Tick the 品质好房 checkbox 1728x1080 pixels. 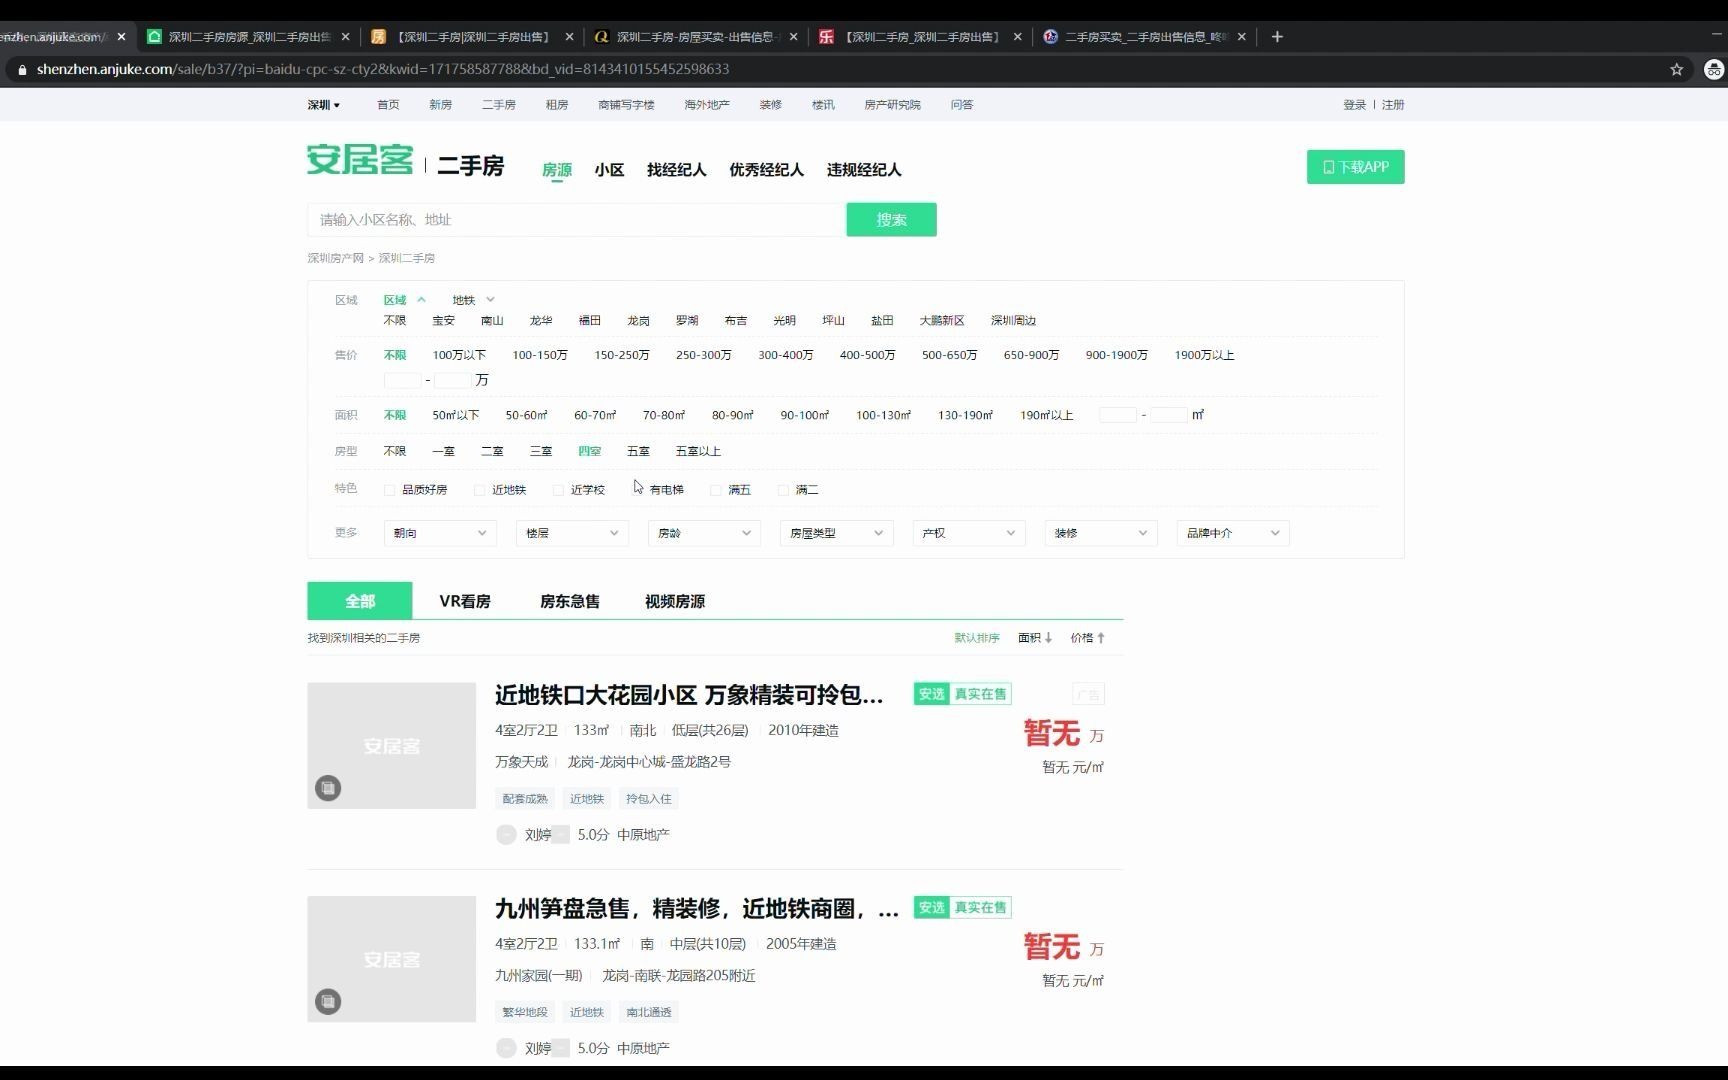pyautogui.click(x=390, y=490)
